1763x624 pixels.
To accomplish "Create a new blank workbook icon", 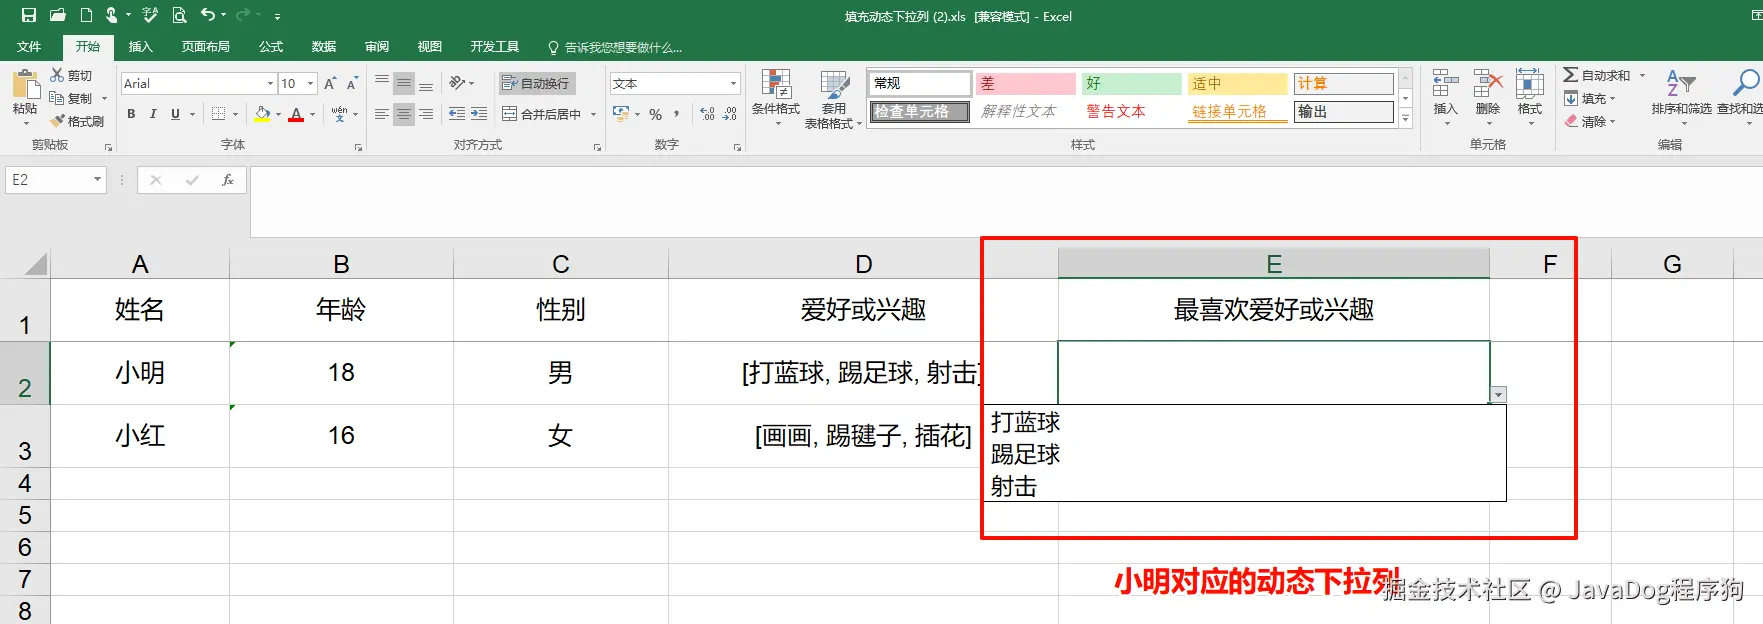I will 87,15.
